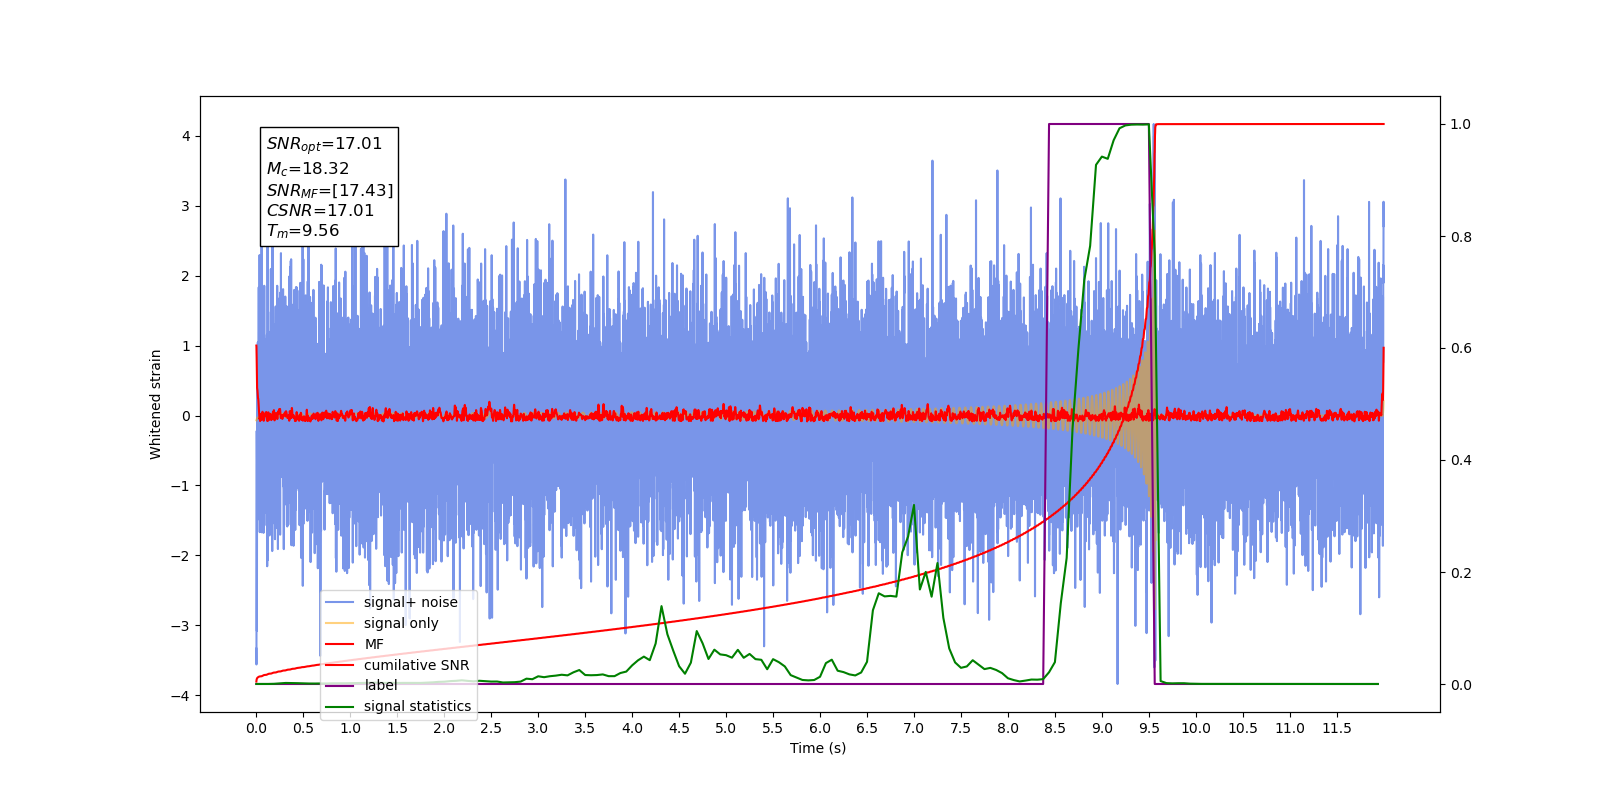The width and height of the screenshot is (1600, 800).
Task: Click the 5.5 x-axis tick label
Action: (x=773, y=728)
